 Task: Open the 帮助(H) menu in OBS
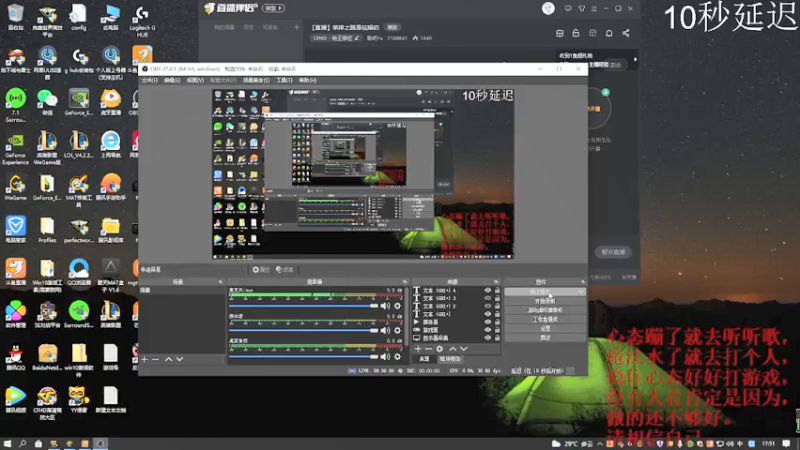point(308,80)
